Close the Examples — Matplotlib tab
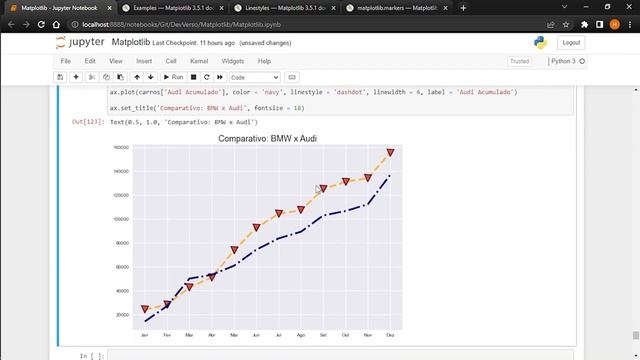This screenshot has width=640, height=360. pyautogui.click(x=221, y=8)
